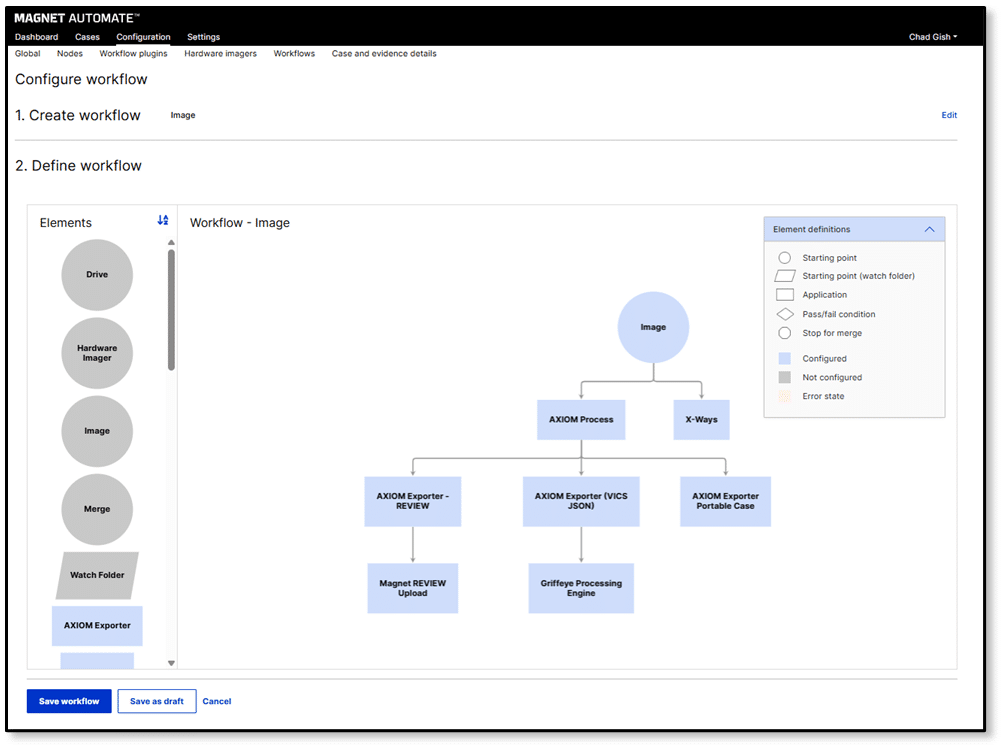
Task: Select the Image element in Elements panel
Action: click(x=97, y=431)
